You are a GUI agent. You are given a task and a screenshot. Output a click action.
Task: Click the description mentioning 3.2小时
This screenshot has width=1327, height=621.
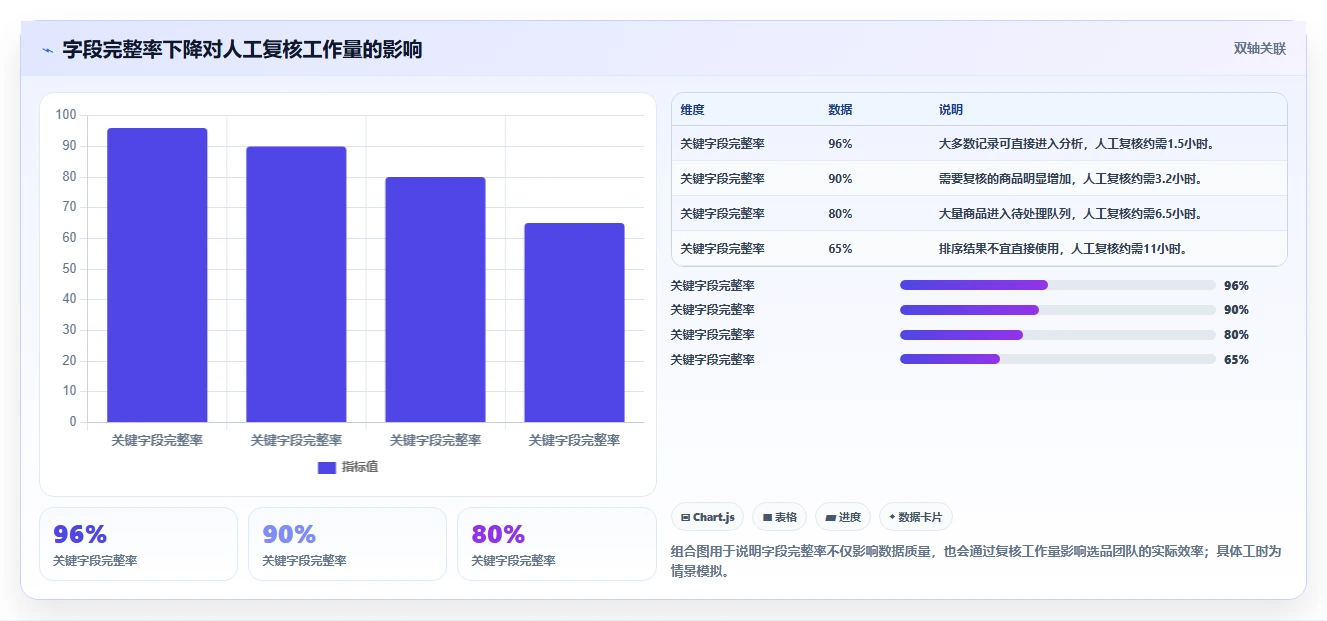click(x=1070, y=179)
